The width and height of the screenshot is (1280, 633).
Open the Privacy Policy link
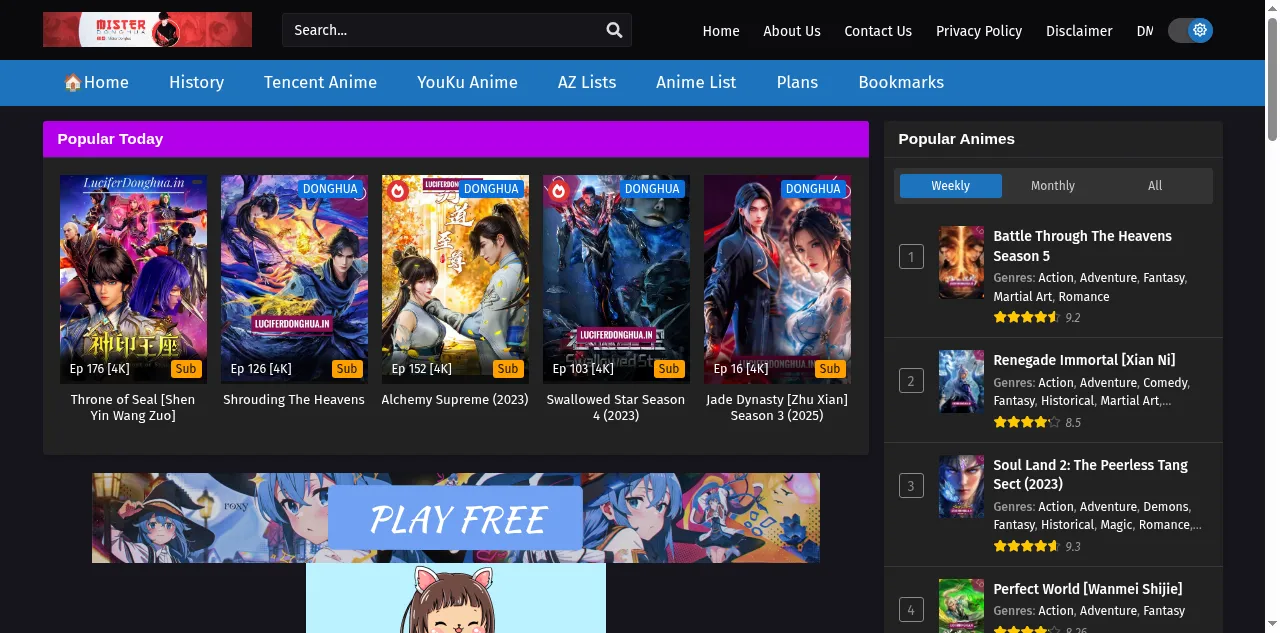(x=979, y=31)
